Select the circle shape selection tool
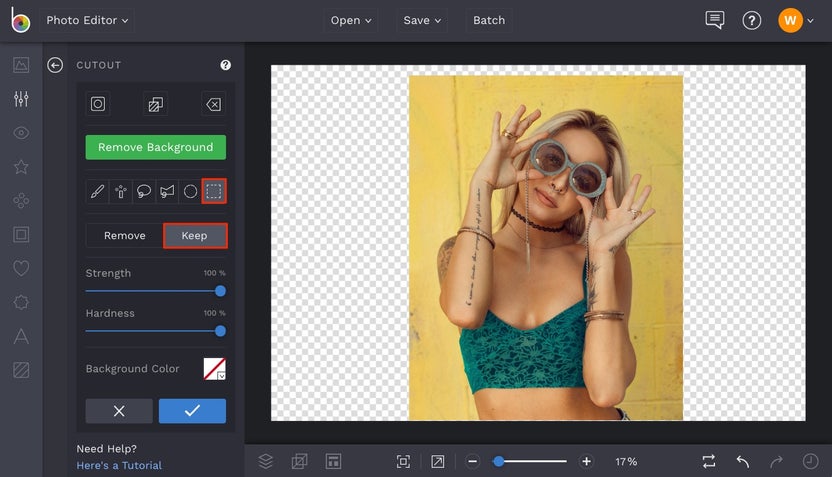The height and width of the screenshot is (477, 832). pos(190,190)
